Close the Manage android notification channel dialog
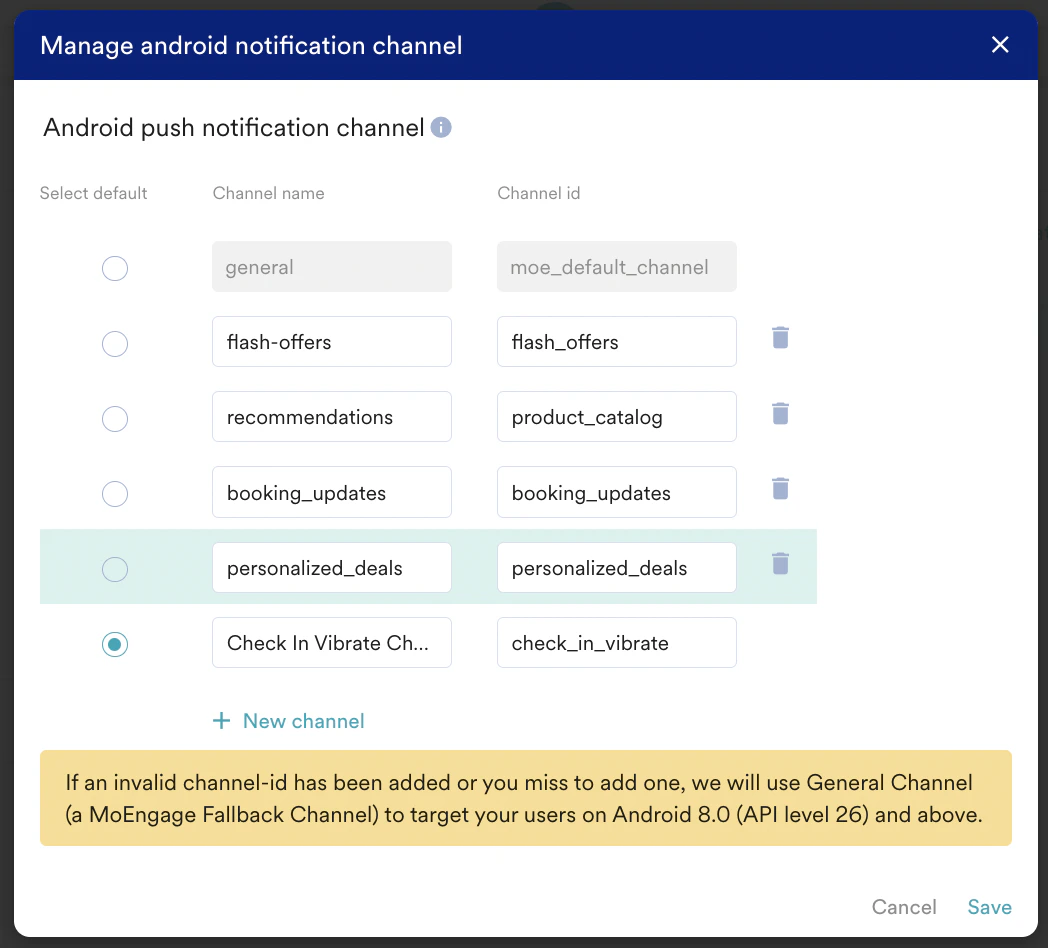Screen dimensions: 1048x948 [x=999, y=45]
